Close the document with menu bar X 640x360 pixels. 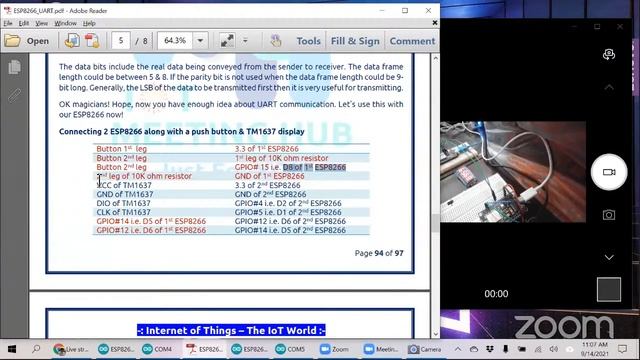coord(435,23)
